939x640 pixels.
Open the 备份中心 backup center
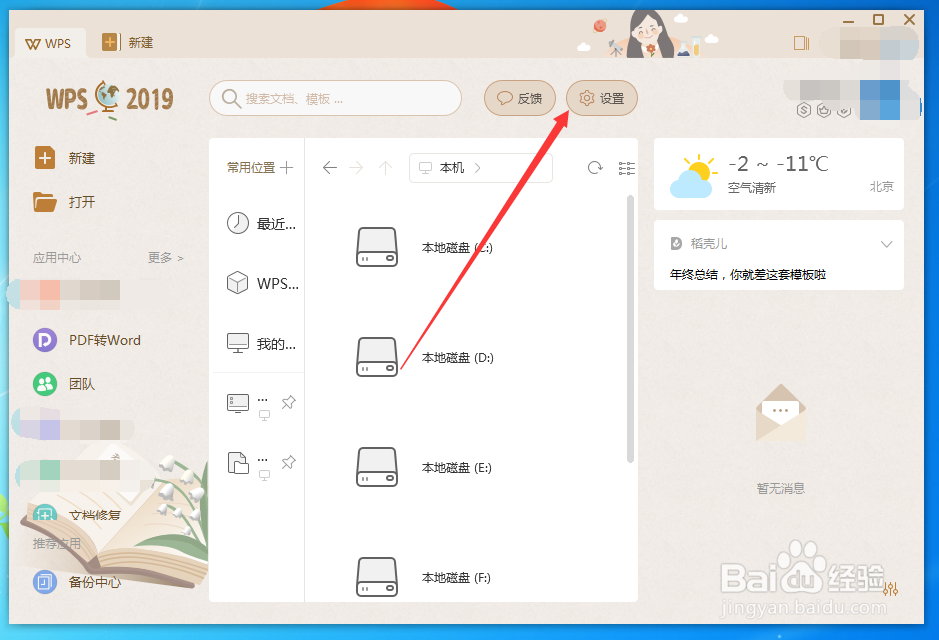77,582
